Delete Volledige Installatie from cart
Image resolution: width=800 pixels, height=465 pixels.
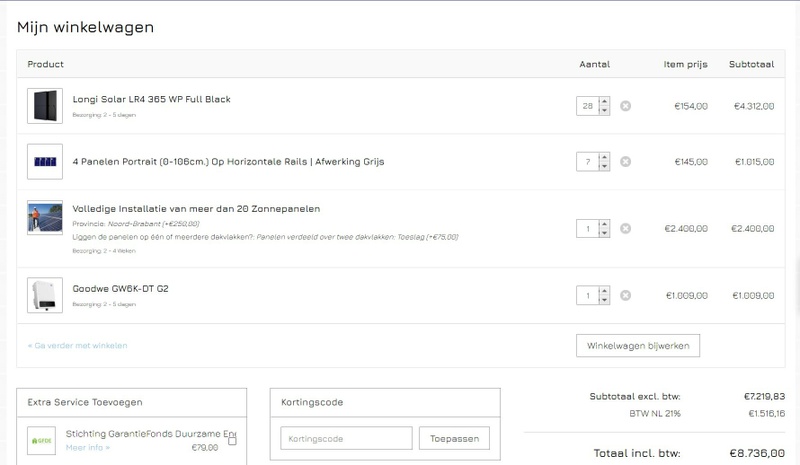(625, 229)
